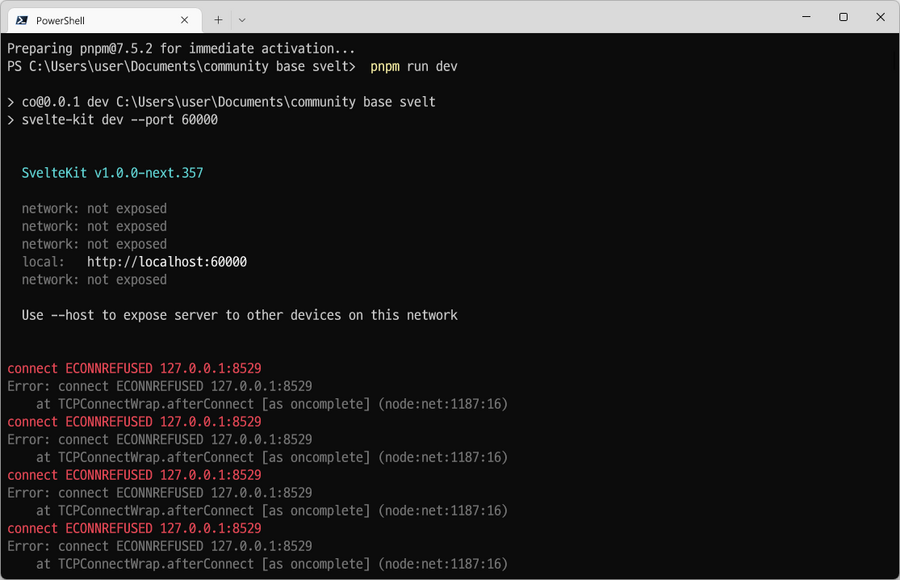Open the http://localhost:60000 link
Image resolution: width=900 pixels, height=580 pixels.
point(167,262)
